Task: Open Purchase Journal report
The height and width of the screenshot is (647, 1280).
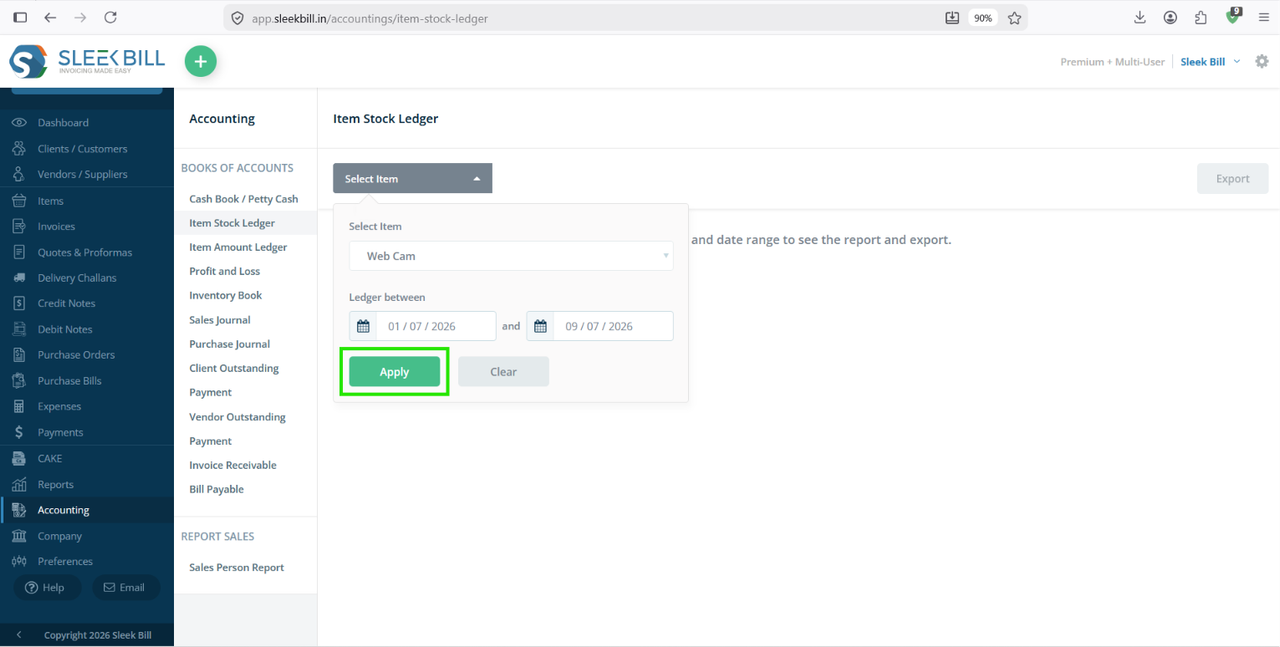Action: coord(230,344)
